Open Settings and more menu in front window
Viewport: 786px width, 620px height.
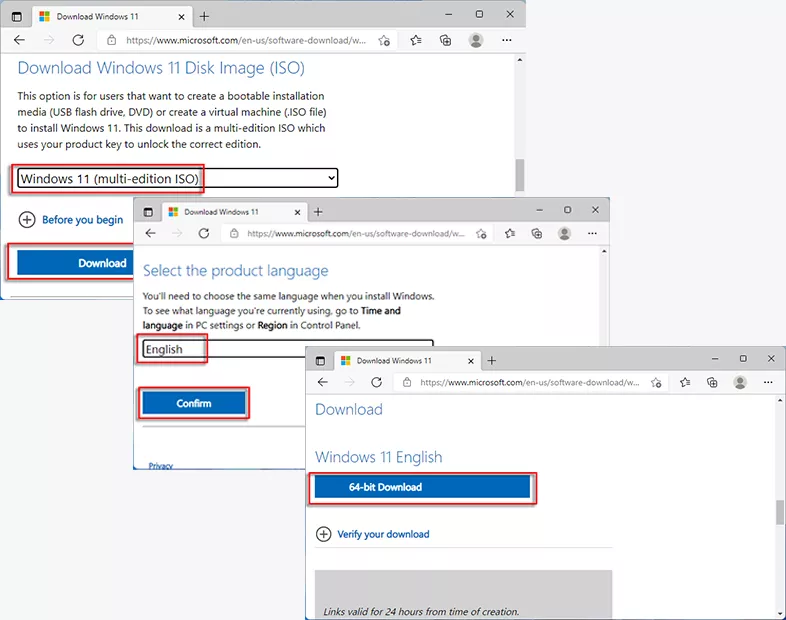[768, 382]
